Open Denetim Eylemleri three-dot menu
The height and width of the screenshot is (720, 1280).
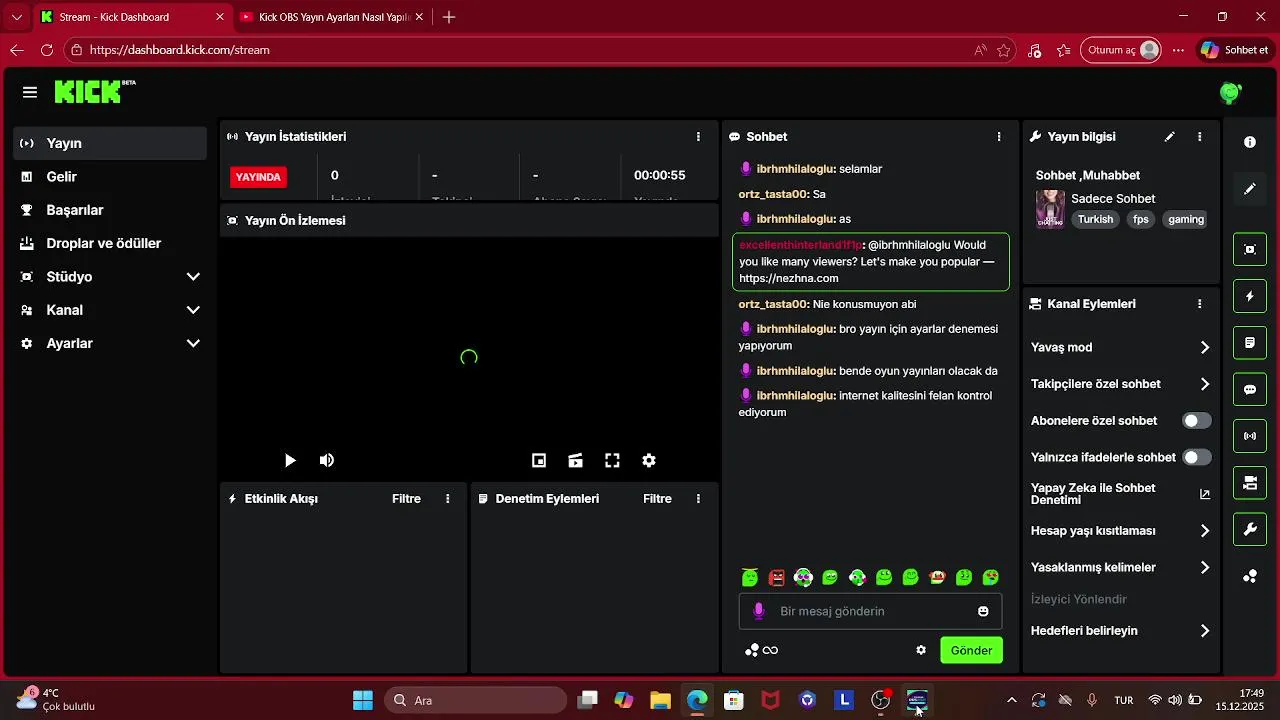tap(698, 498)
